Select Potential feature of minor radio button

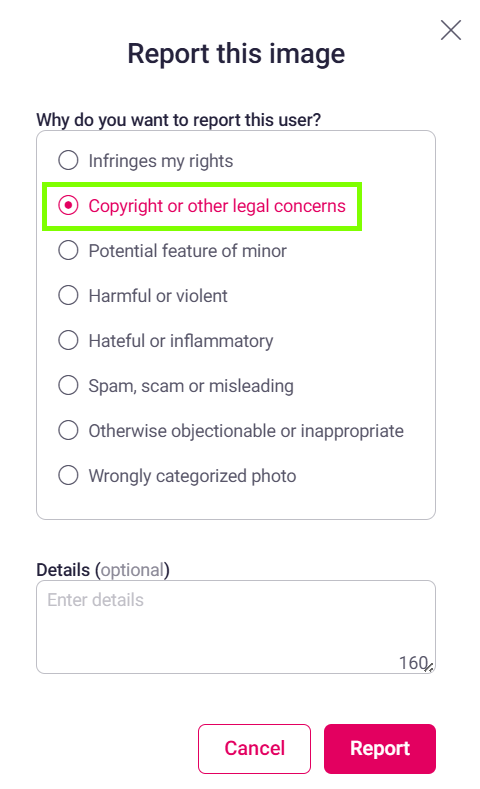point(68,250)
